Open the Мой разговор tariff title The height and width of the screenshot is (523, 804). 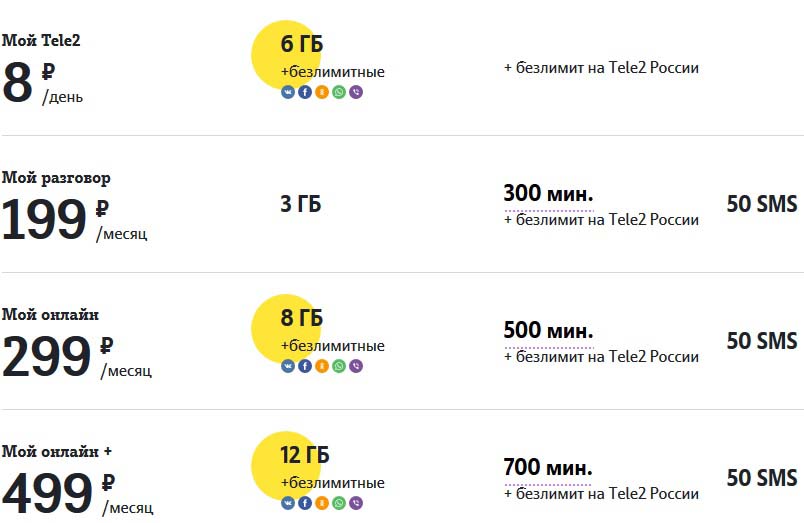(x=56, y=177)
